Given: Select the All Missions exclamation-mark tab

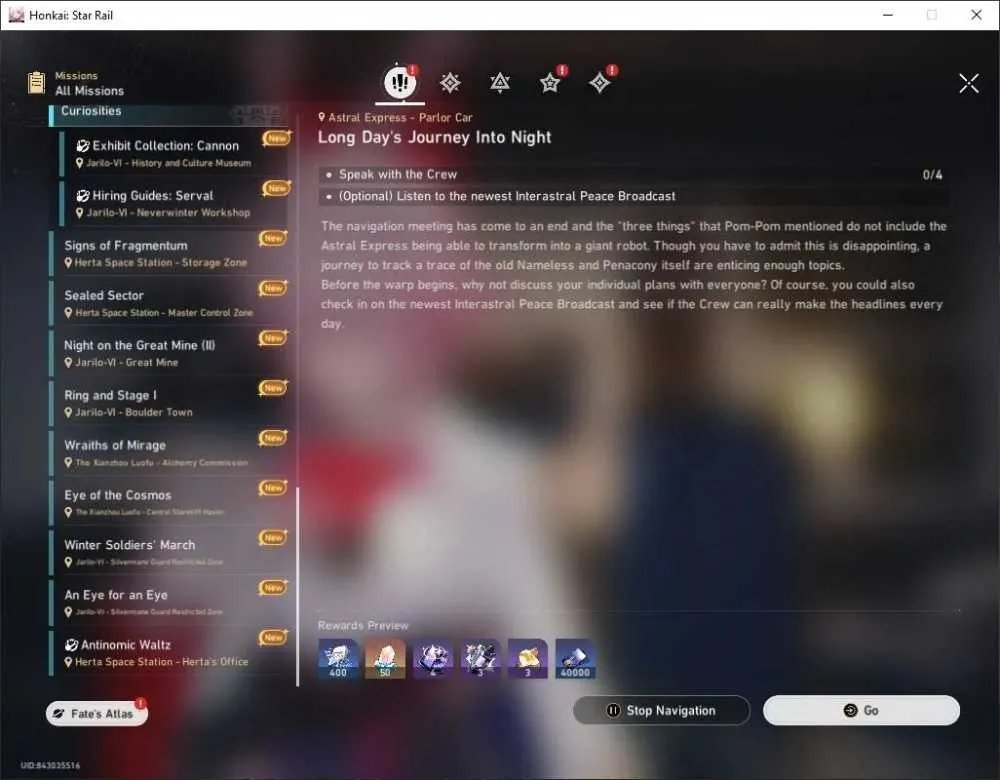Looking at the screenshot, I should (400, 82).
